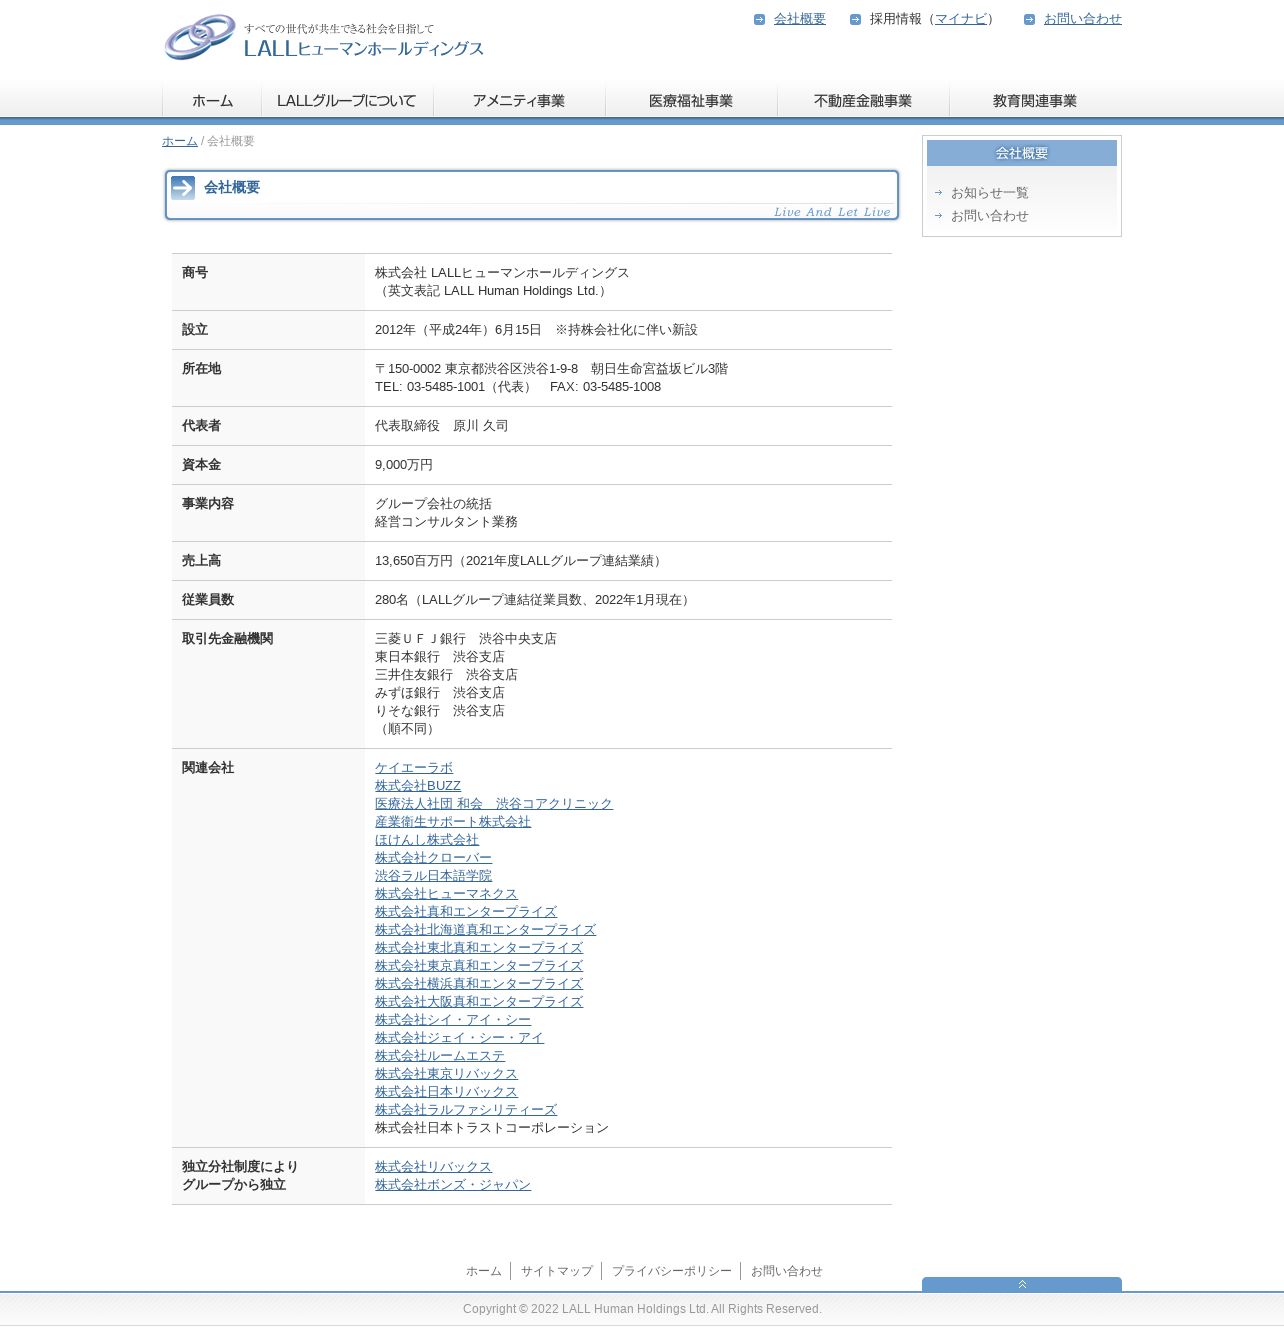Click the 会社概要 sidebar heading

pos(1022,153)
